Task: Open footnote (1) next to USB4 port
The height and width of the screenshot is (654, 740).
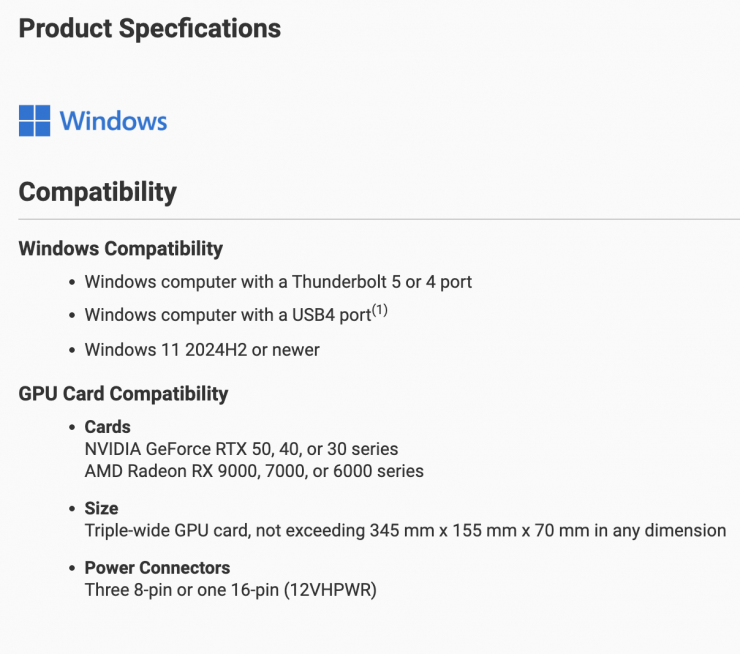Action: tap(379, 311)
